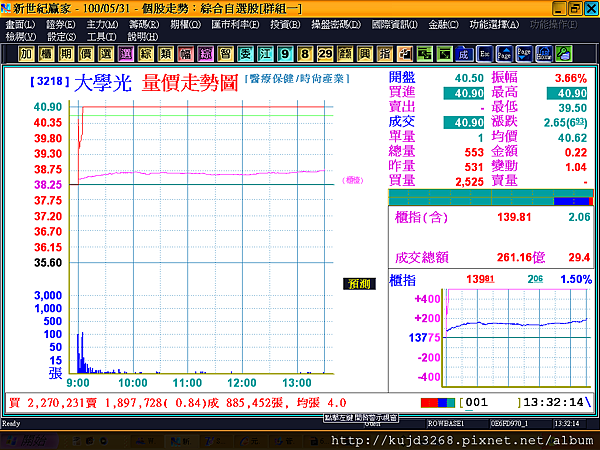The width and height of the screenshot is (600, 450).
Task: Click the magenta 綜 toolbar button
Action: (x=205, y=54)
